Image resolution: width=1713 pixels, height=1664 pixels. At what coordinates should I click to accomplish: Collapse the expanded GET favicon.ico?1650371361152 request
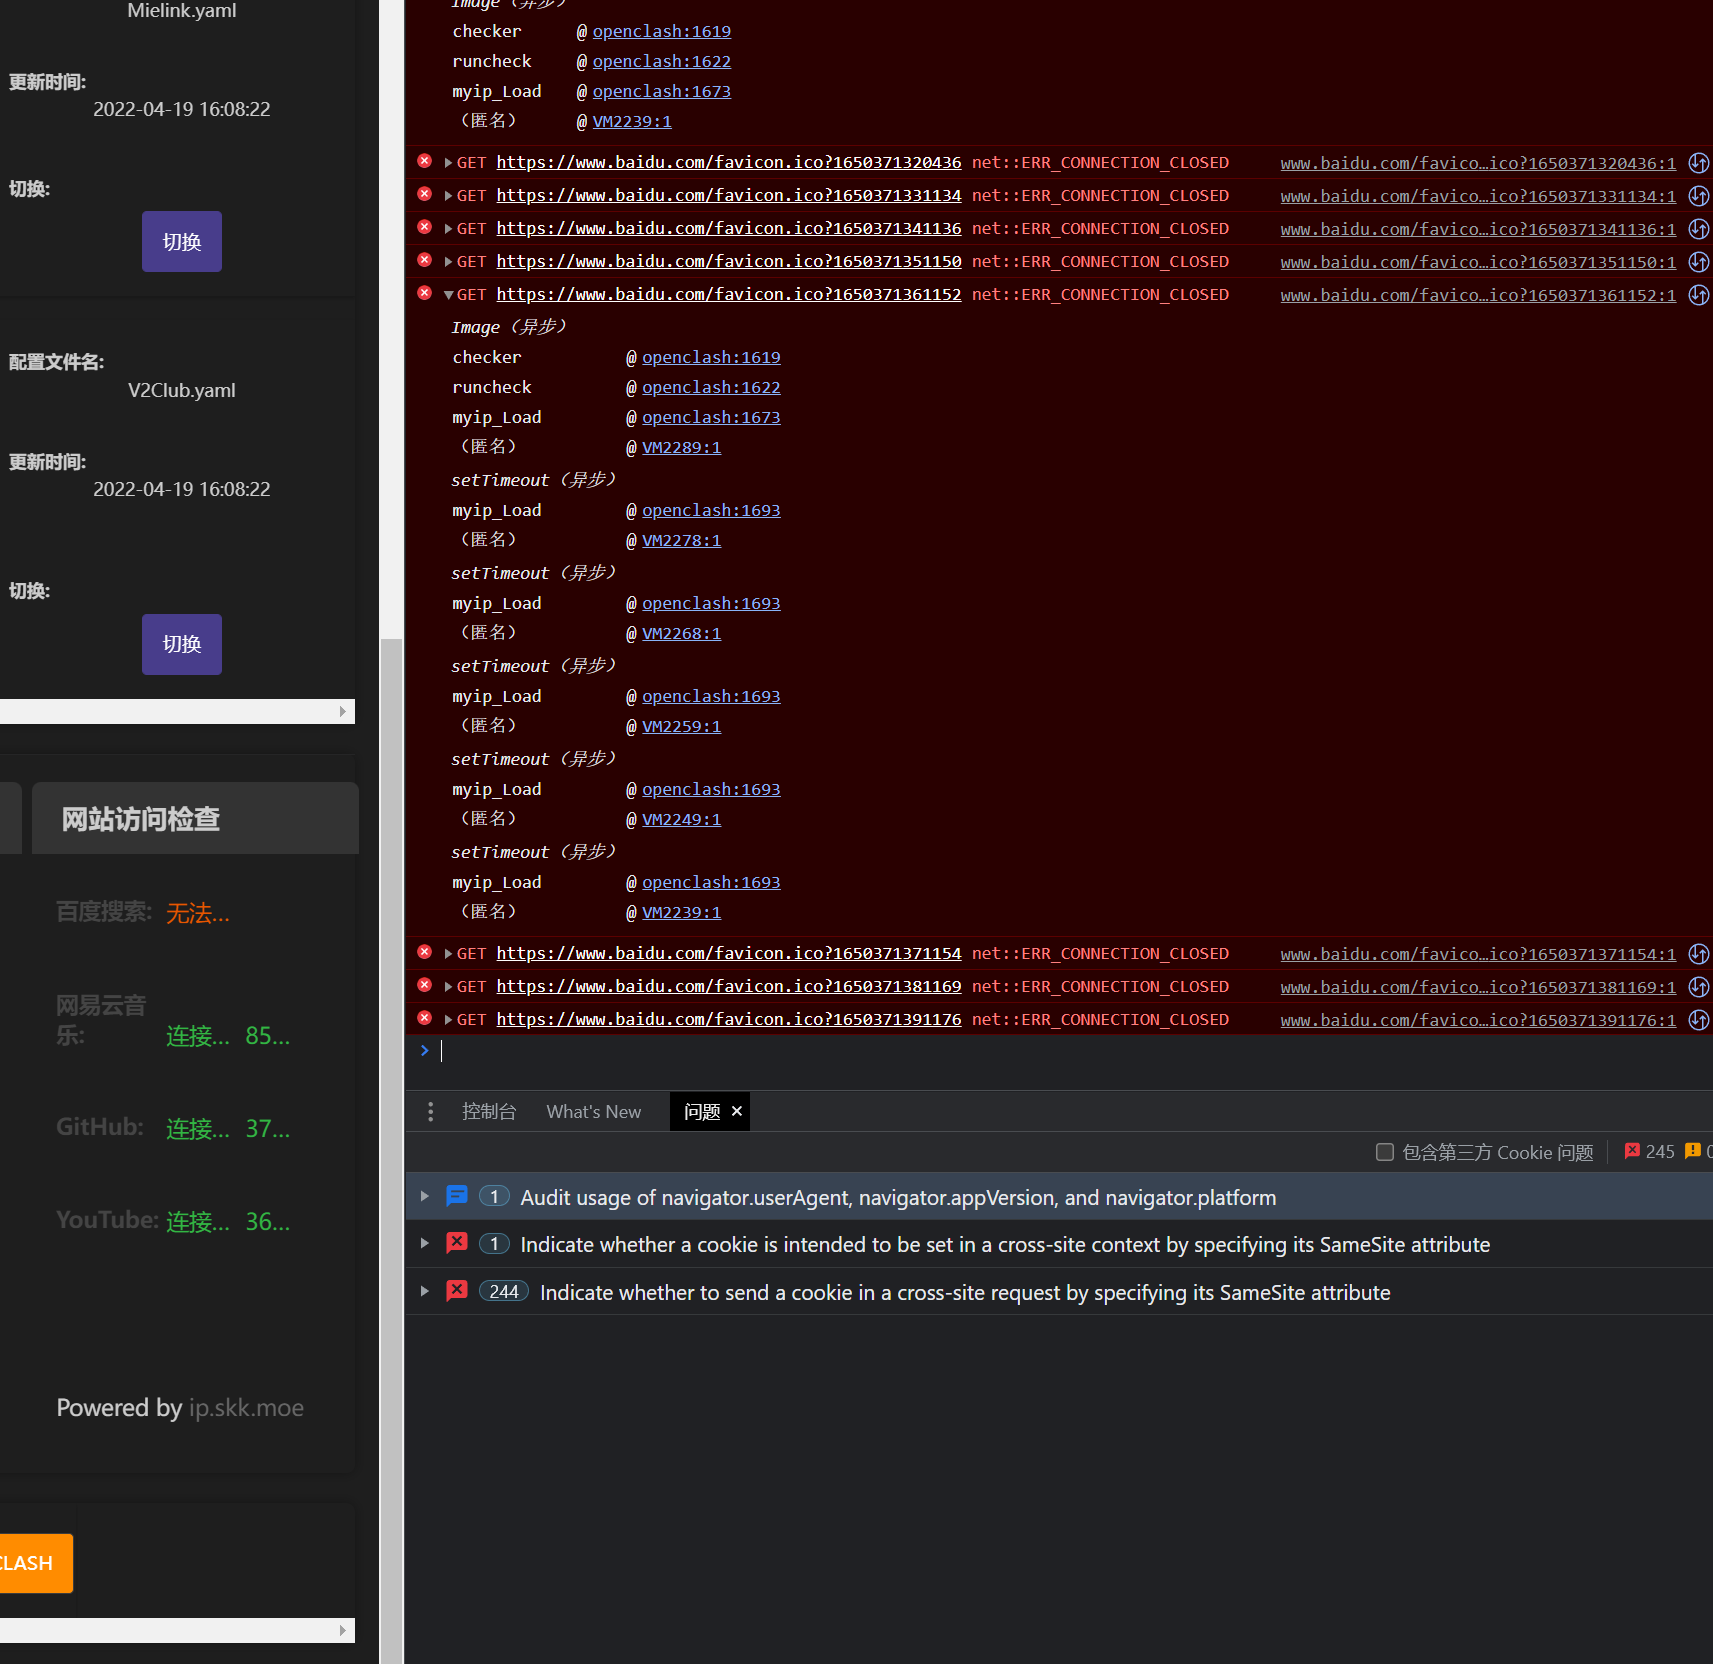point(447,294)
